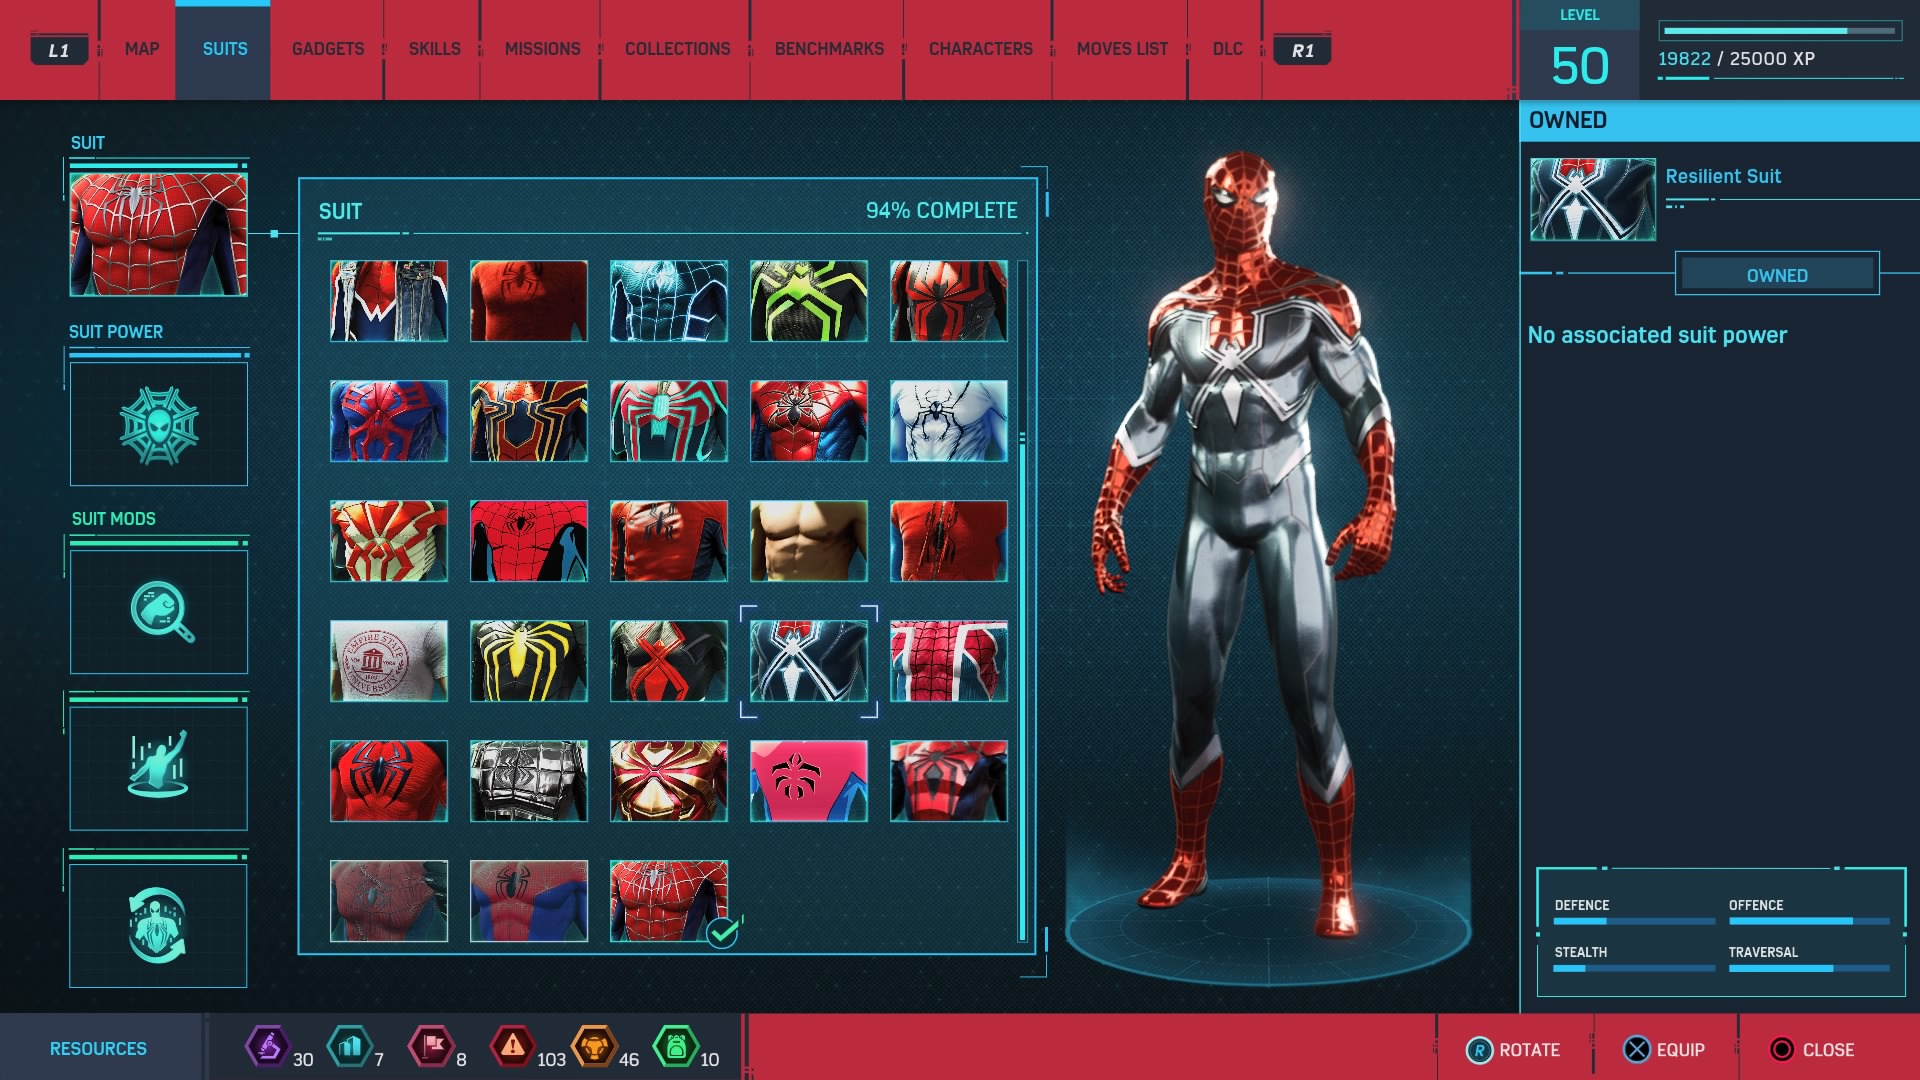The image size is (1920, 1080).
Task: Click the Resources label
Action: [x=98, y=1048]
